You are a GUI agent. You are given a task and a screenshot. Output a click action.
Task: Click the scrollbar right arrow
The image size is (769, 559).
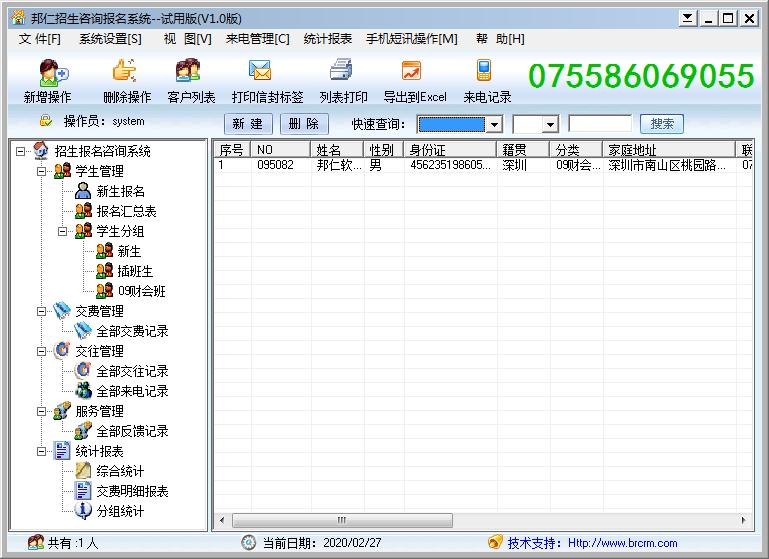click(743, 520)
